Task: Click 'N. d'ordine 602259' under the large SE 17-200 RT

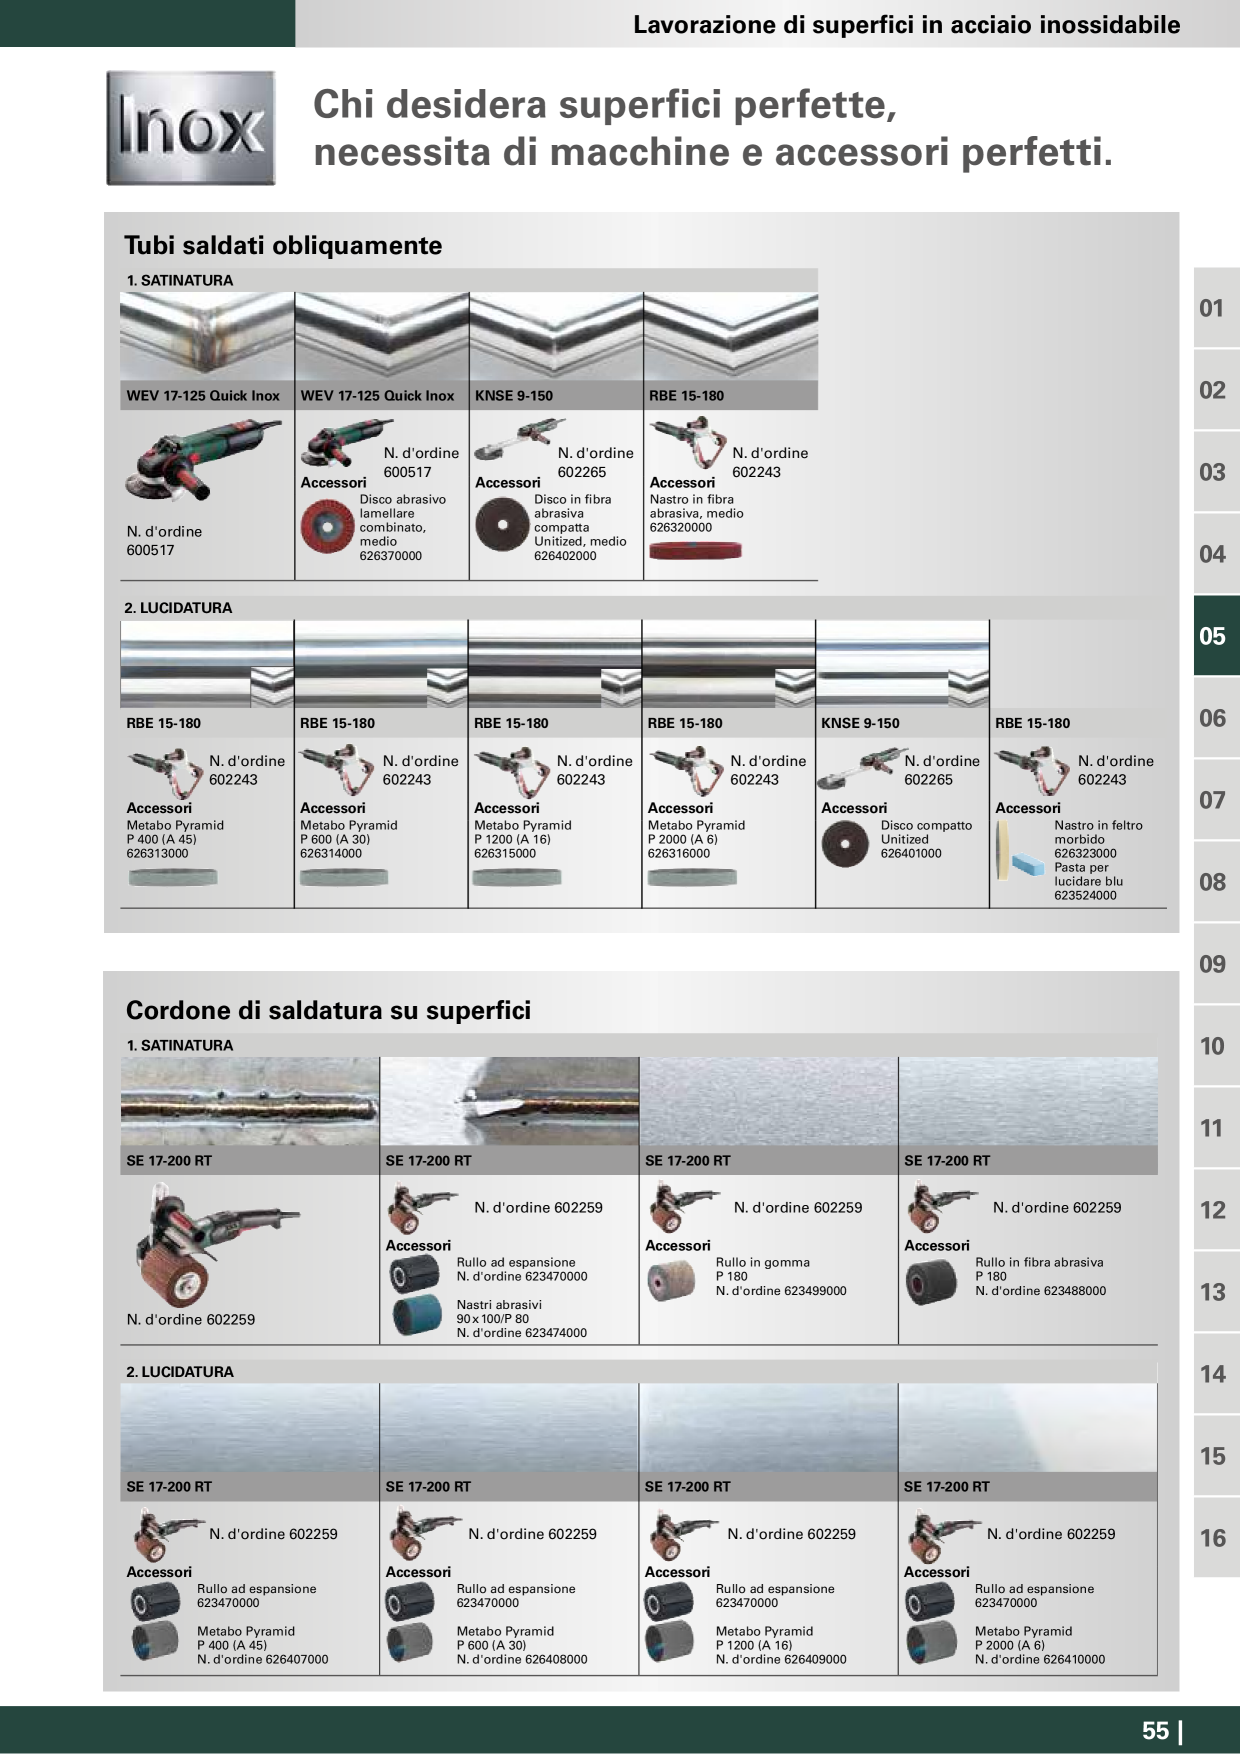Action: [191, 1319]
